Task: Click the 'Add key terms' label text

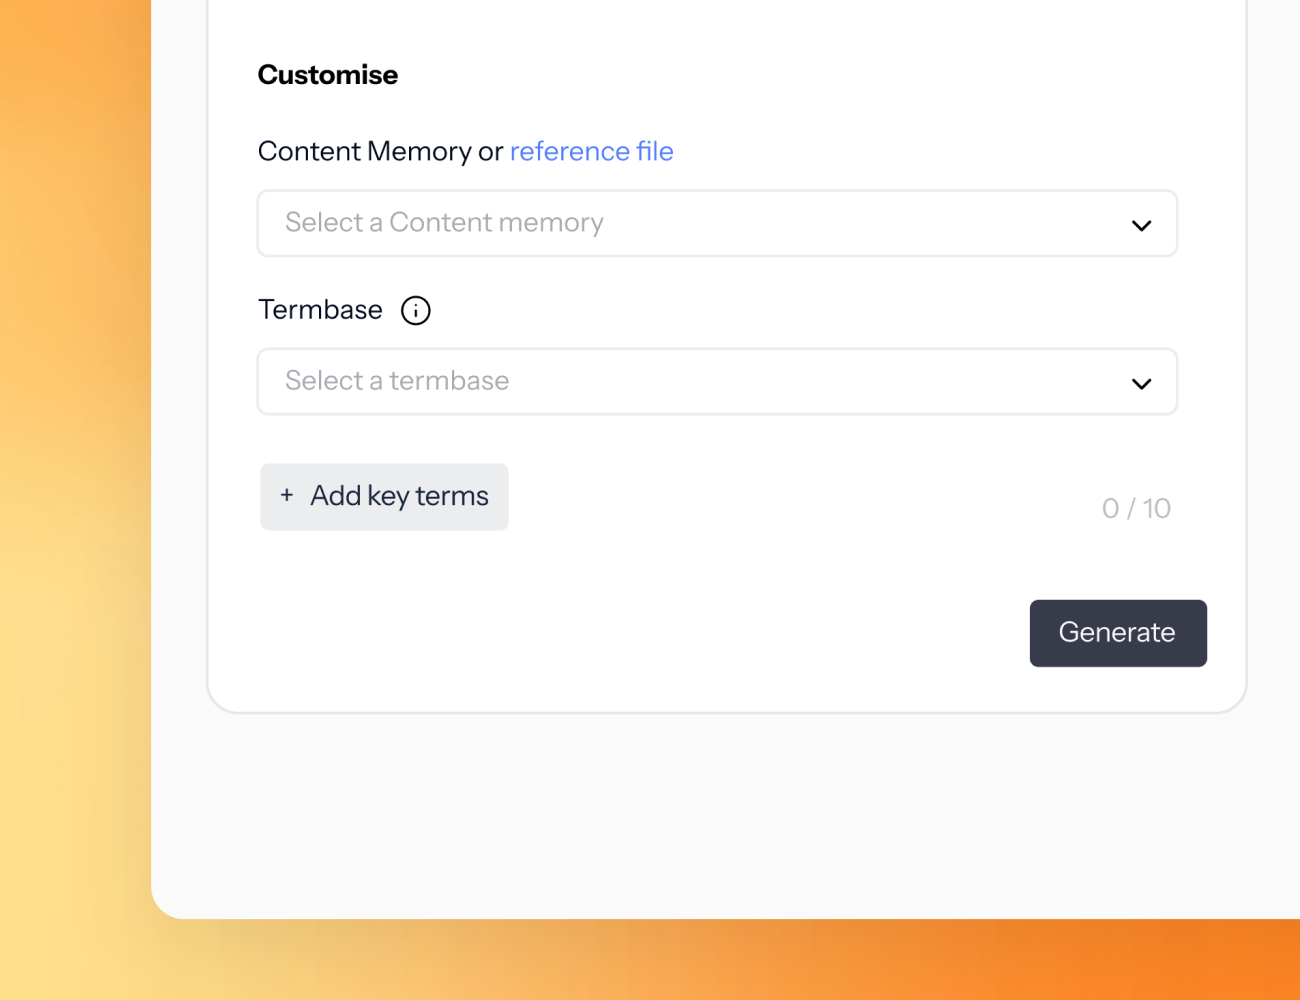Action: (x=399, y=496)
